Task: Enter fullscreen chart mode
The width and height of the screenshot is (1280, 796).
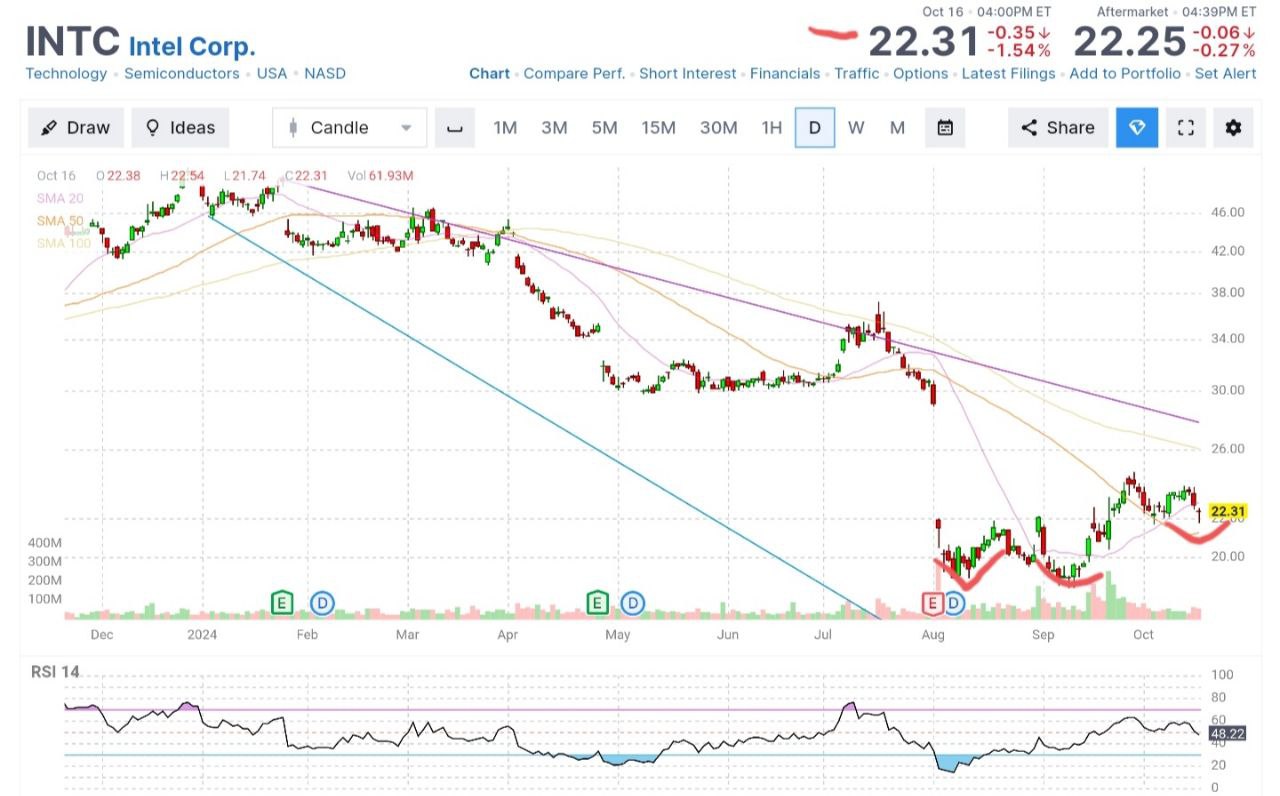Action: tap(1186, 128)
